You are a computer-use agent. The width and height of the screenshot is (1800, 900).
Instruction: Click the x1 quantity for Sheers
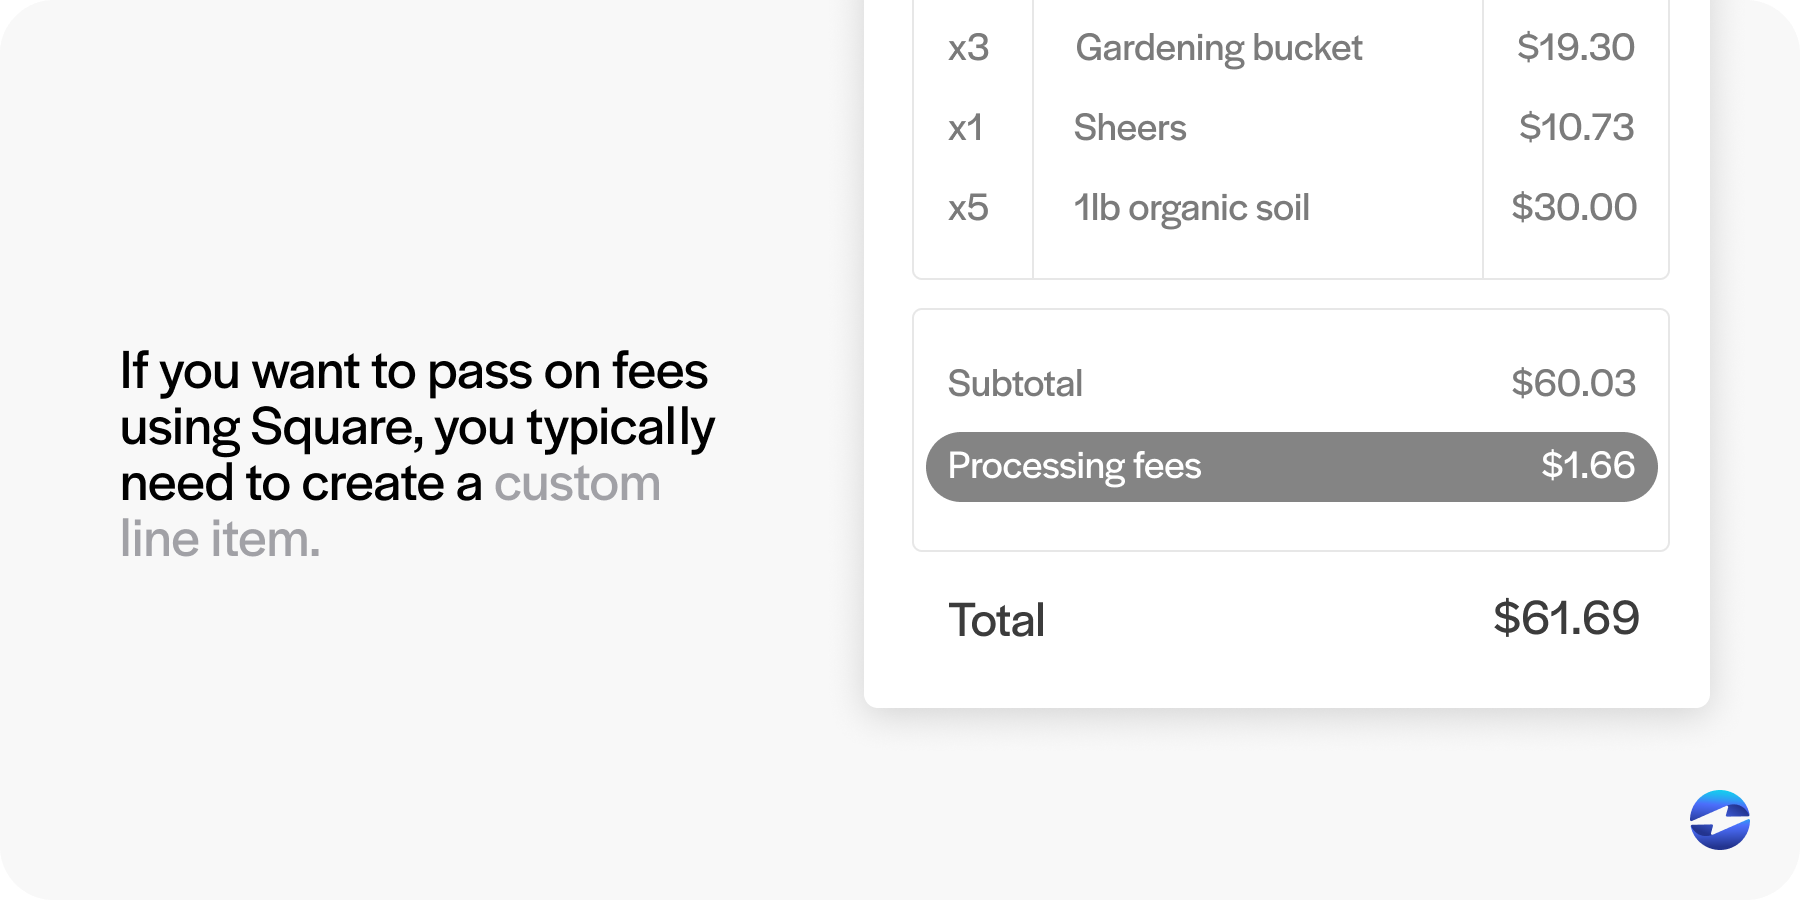coord(965,128)
